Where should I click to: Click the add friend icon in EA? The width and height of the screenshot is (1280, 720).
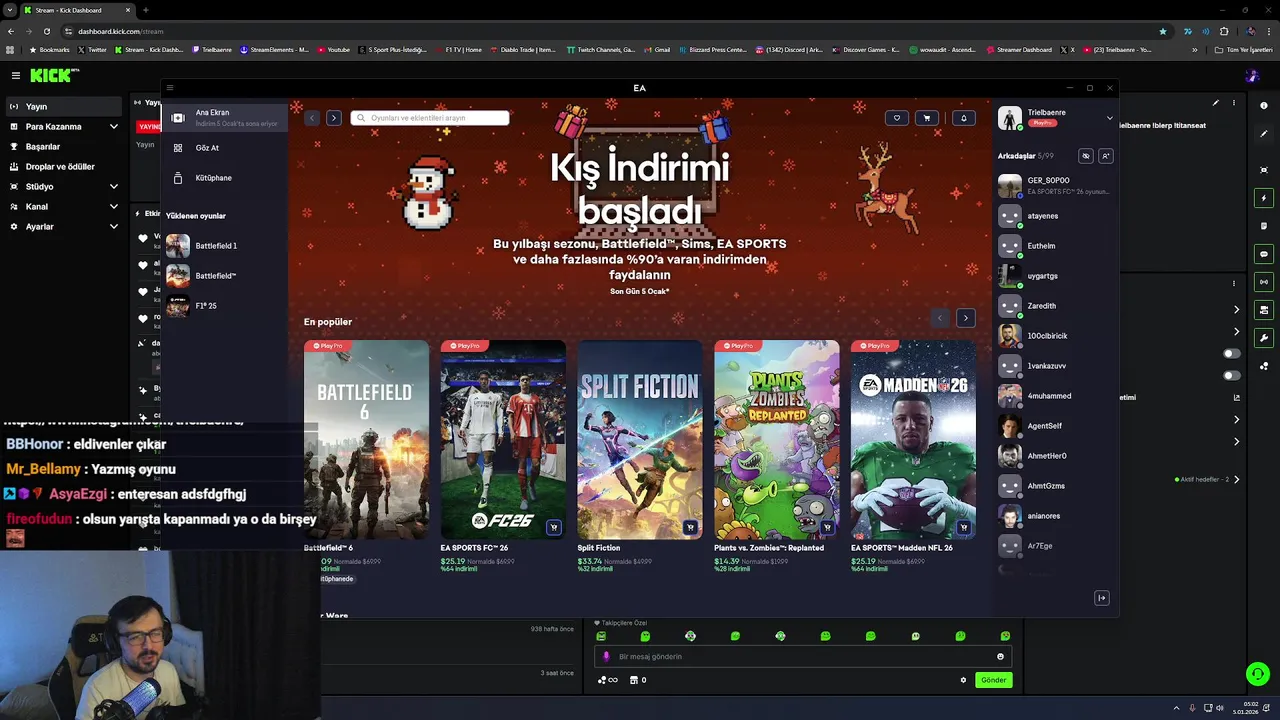click(1105, 156)
